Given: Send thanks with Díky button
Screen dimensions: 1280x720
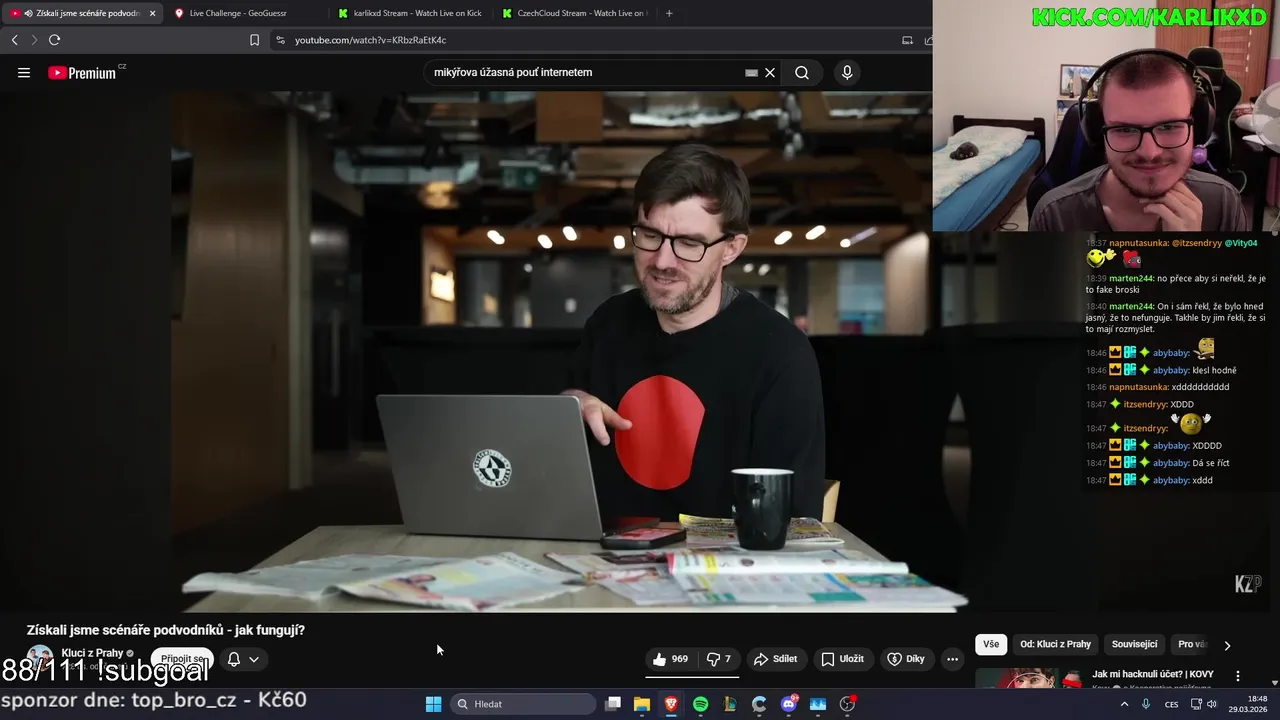Looking at the screenshot, I should (906, 659).
